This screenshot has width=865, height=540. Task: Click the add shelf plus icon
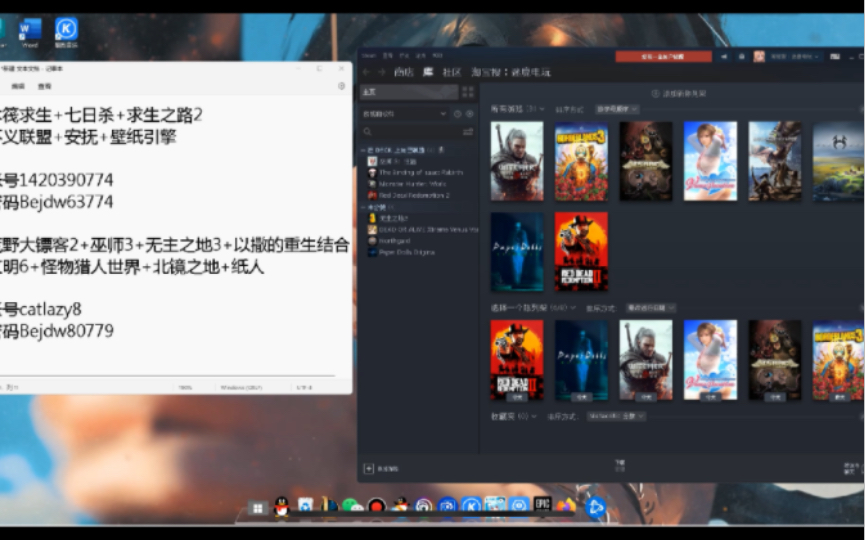point(655,94)
